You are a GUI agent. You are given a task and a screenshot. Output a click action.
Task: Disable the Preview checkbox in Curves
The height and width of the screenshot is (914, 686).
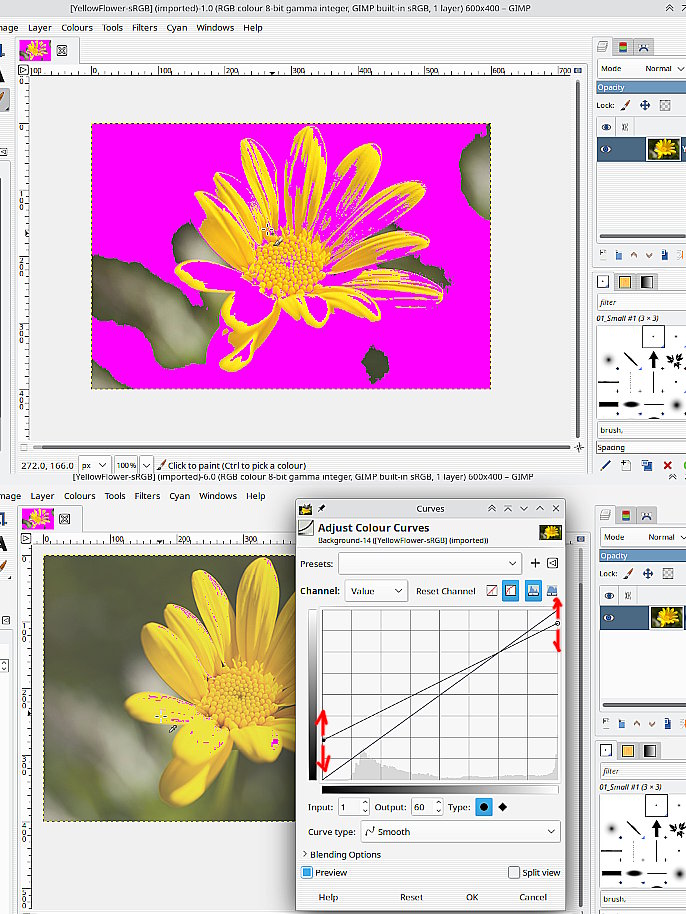(x=308, y=872)
